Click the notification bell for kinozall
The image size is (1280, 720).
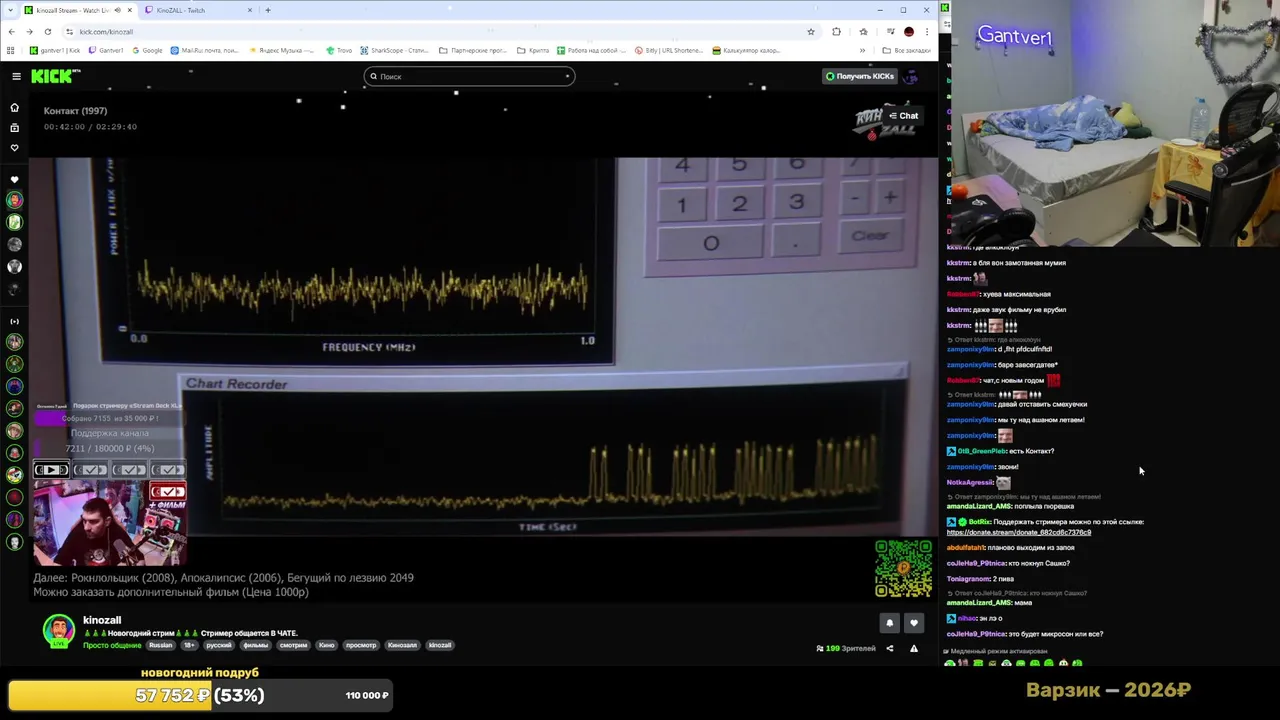[x=889, y=623]
